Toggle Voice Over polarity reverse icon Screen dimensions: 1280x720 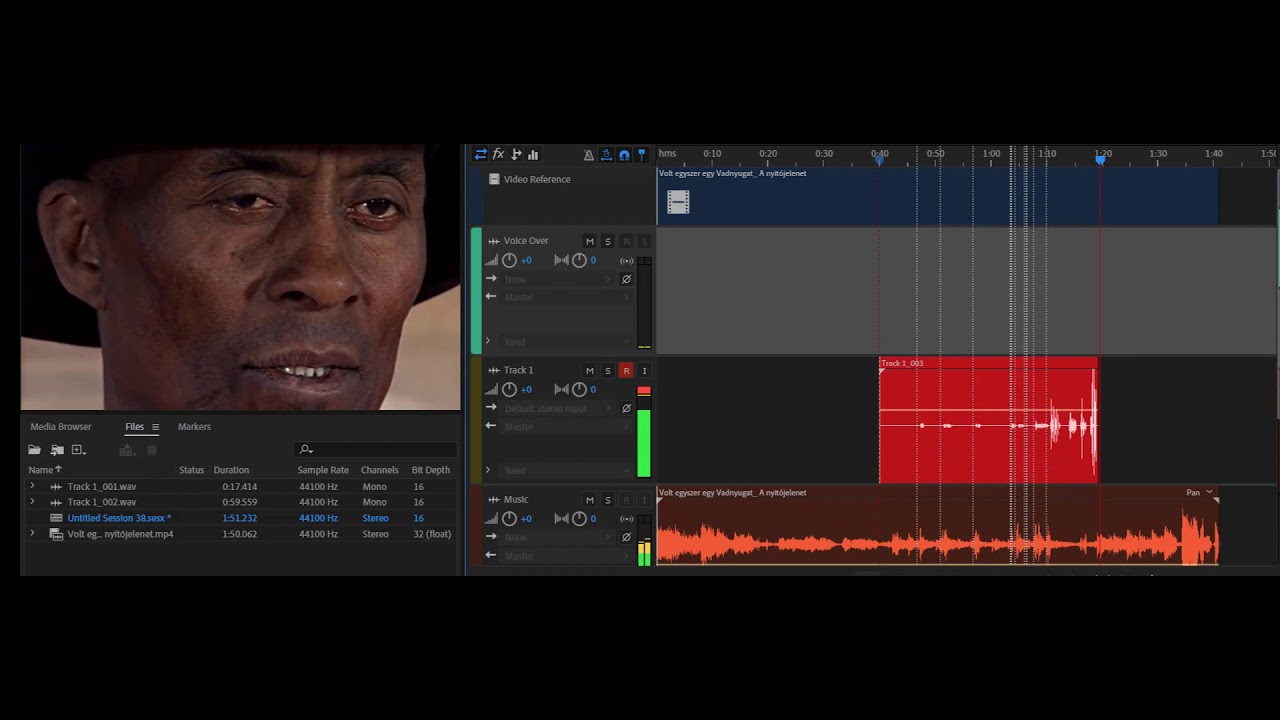pos(626,279)
